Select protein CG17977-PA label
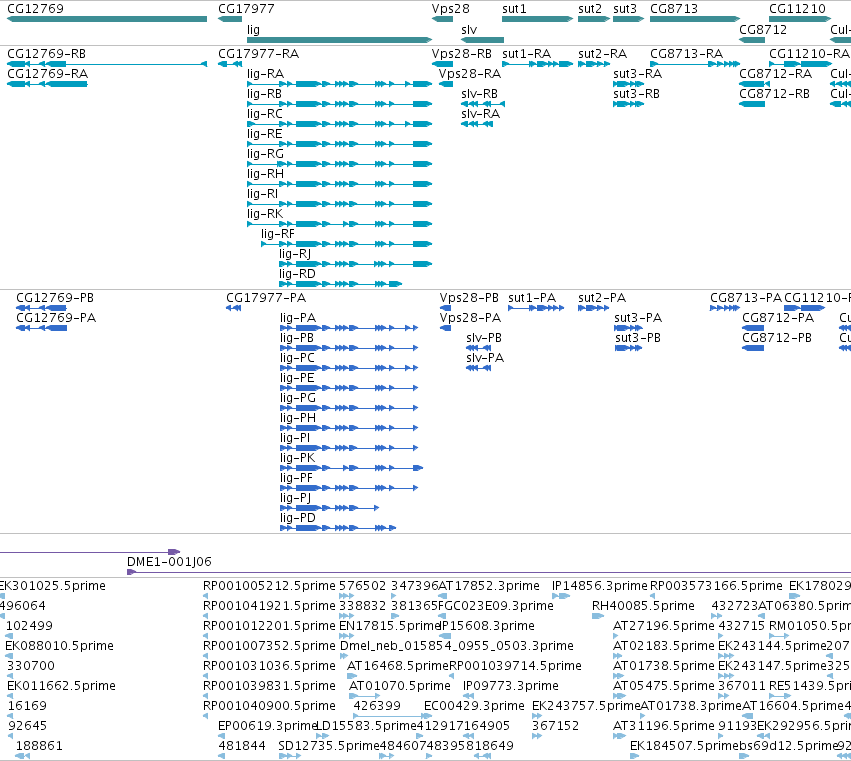Image resolution: width=851 pixels, height=761 pixels. 266,297
